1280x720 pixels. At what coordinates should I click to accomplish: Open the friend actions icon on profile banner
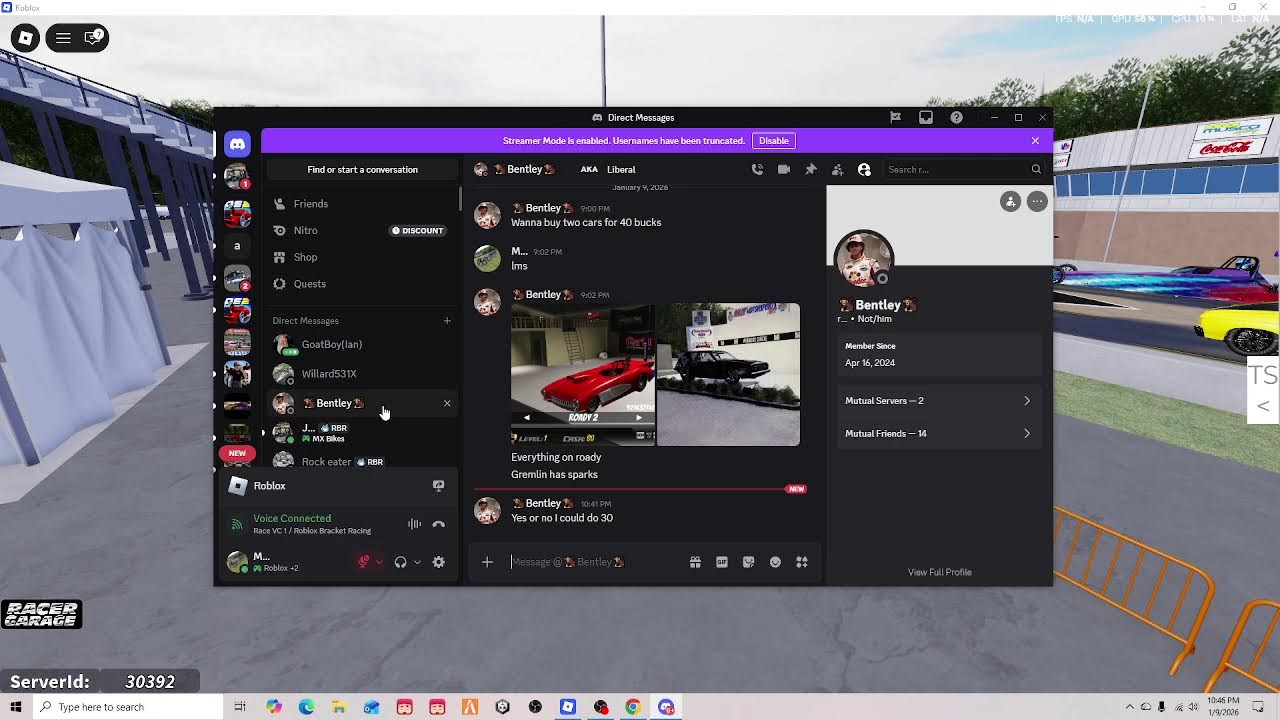click(1011, 202)
